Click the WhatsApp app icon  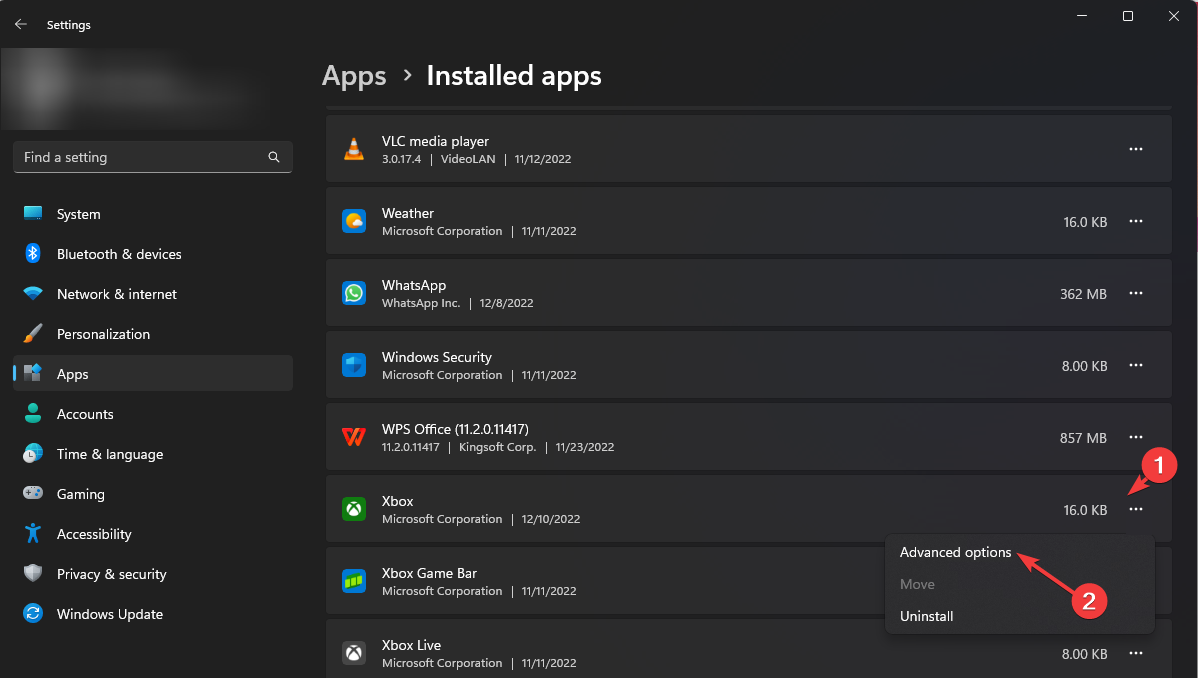click(354, 293)
